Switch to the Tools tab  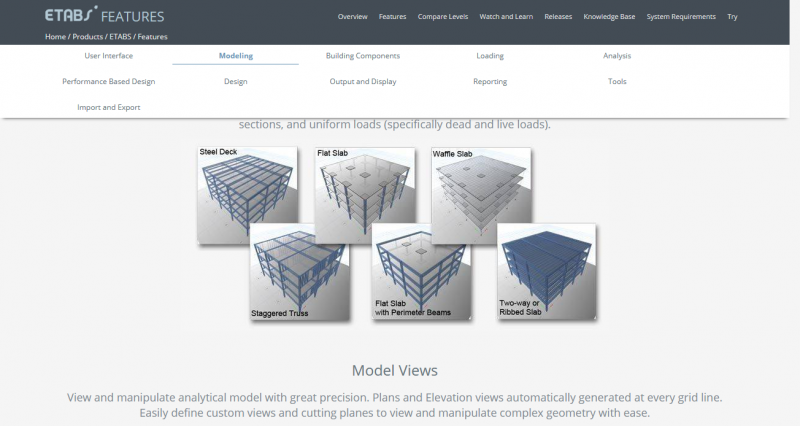tap(617, 81)
